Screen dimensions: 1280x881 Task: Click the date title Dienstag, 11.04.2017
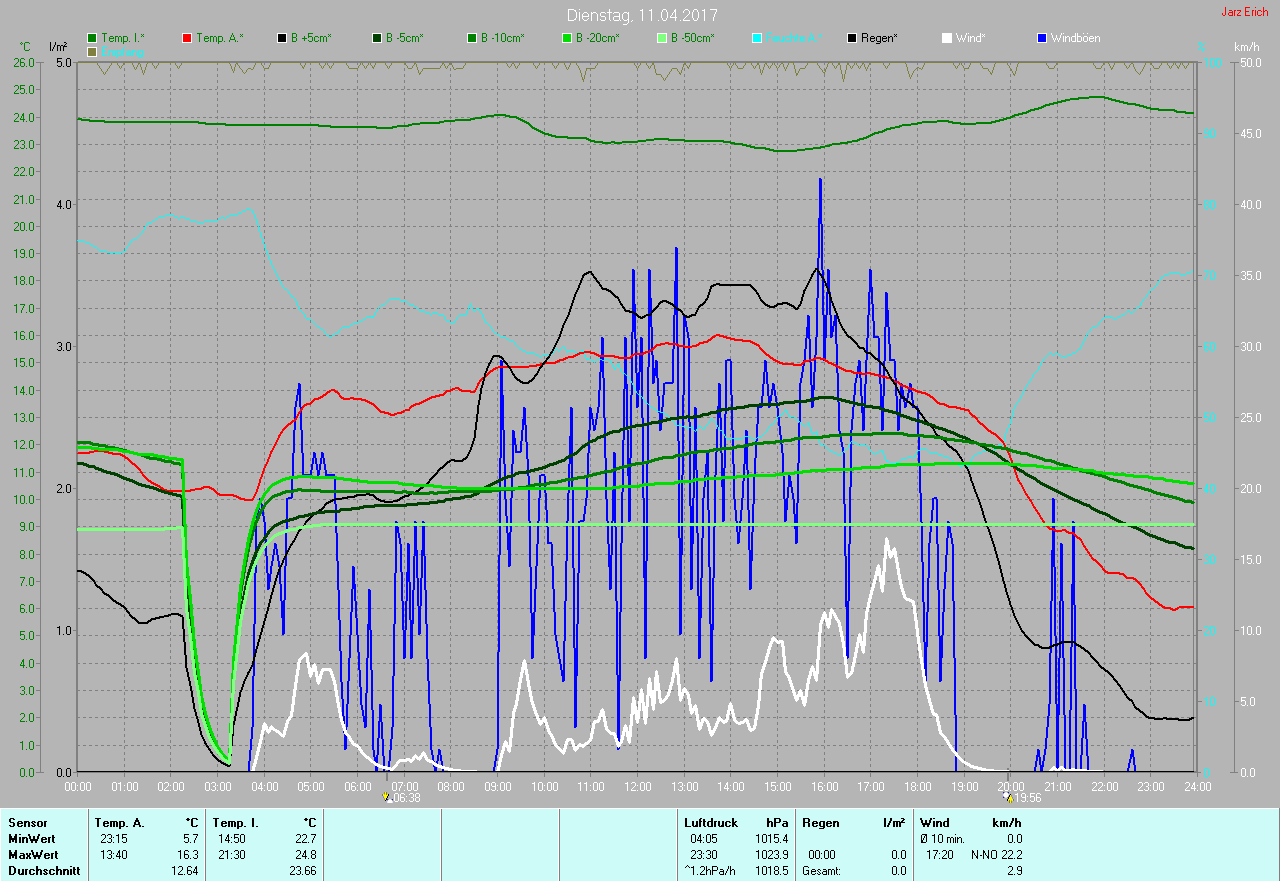[x=642, y=15]
